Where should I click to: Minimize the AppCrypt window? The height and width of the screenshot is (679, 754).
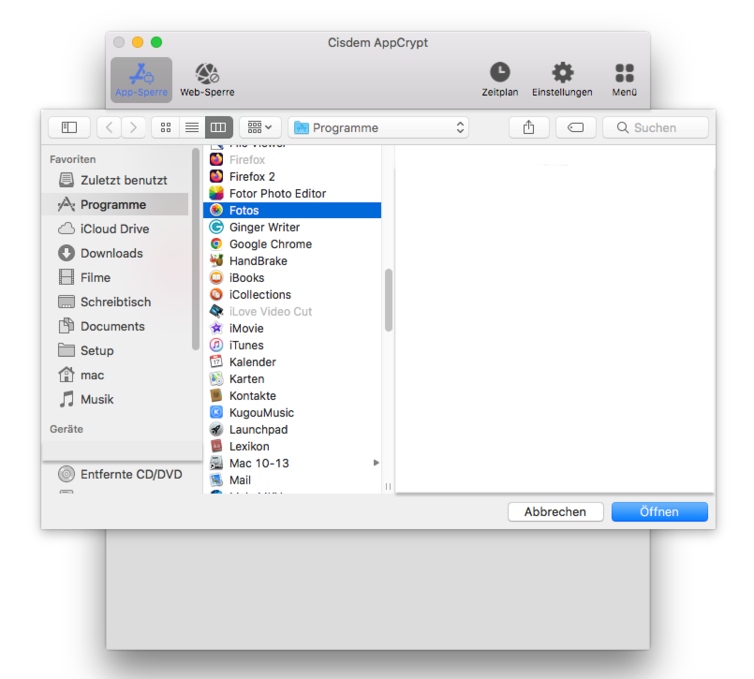pos(138,42)
